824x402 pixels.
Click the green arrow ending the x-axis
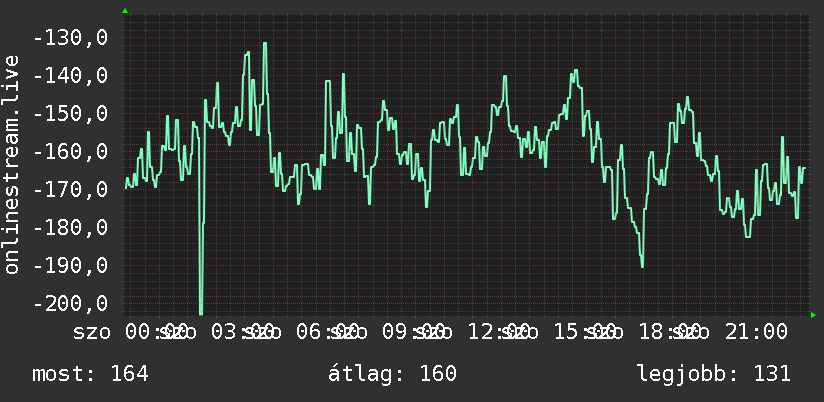click(x=813, y=315)
